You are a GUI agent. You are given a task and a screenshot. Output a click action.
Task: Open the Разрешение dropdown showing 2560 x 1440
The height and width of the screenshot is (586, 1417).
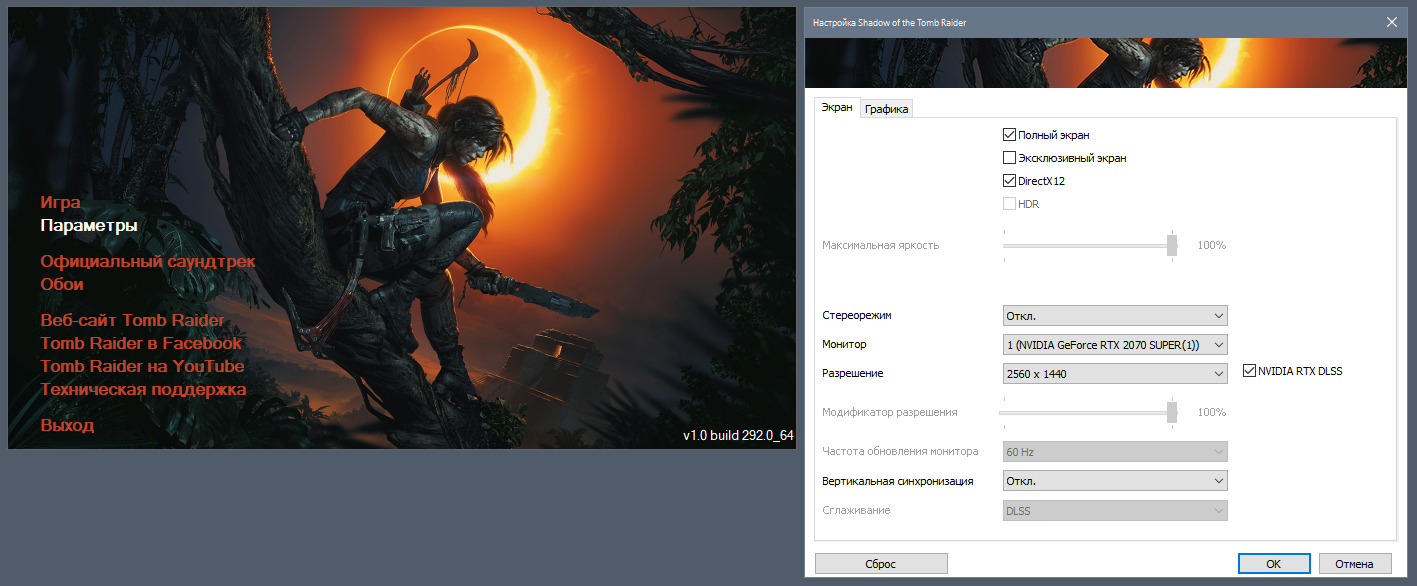(1115, 374)
